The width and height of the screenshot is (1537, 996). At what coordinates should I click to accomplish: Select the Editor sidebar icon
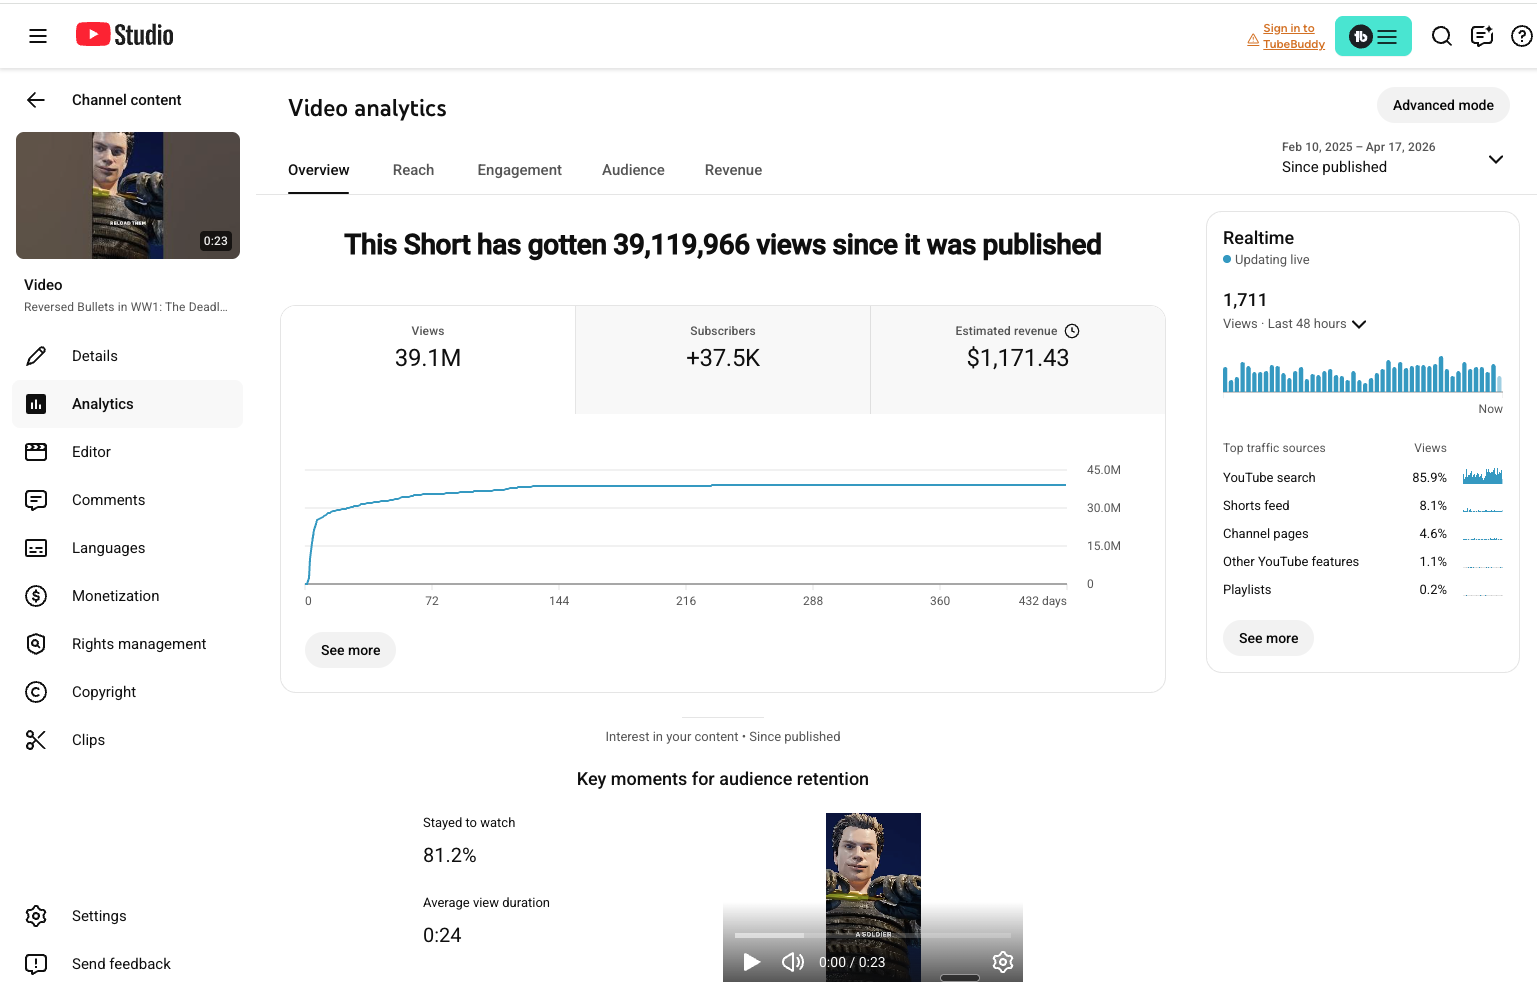point(36,452)
